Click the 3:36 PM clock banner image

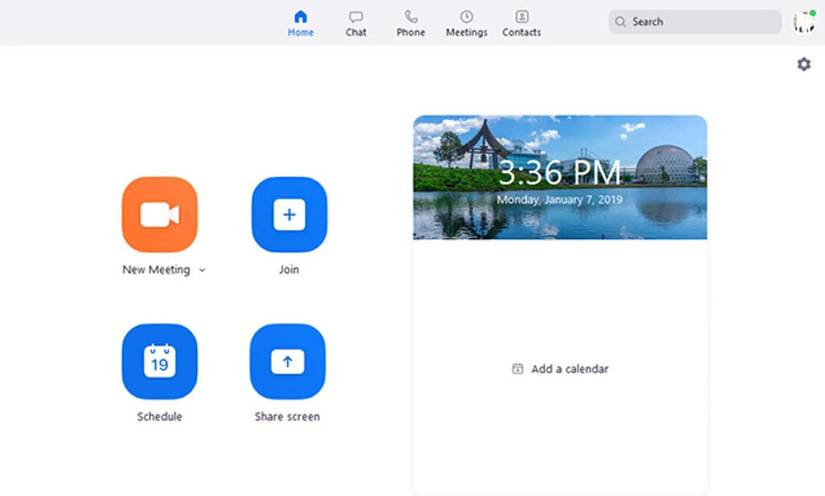[x=559, y=178]
